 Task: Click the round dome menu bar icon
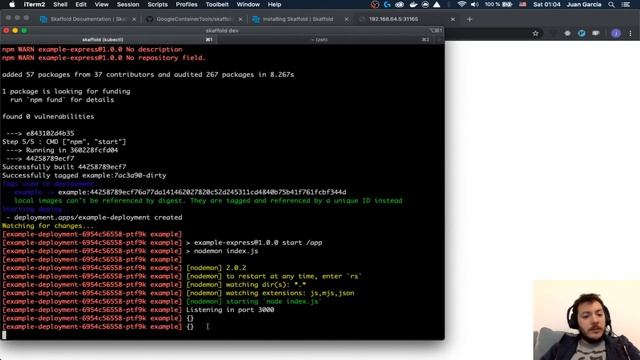425,4
